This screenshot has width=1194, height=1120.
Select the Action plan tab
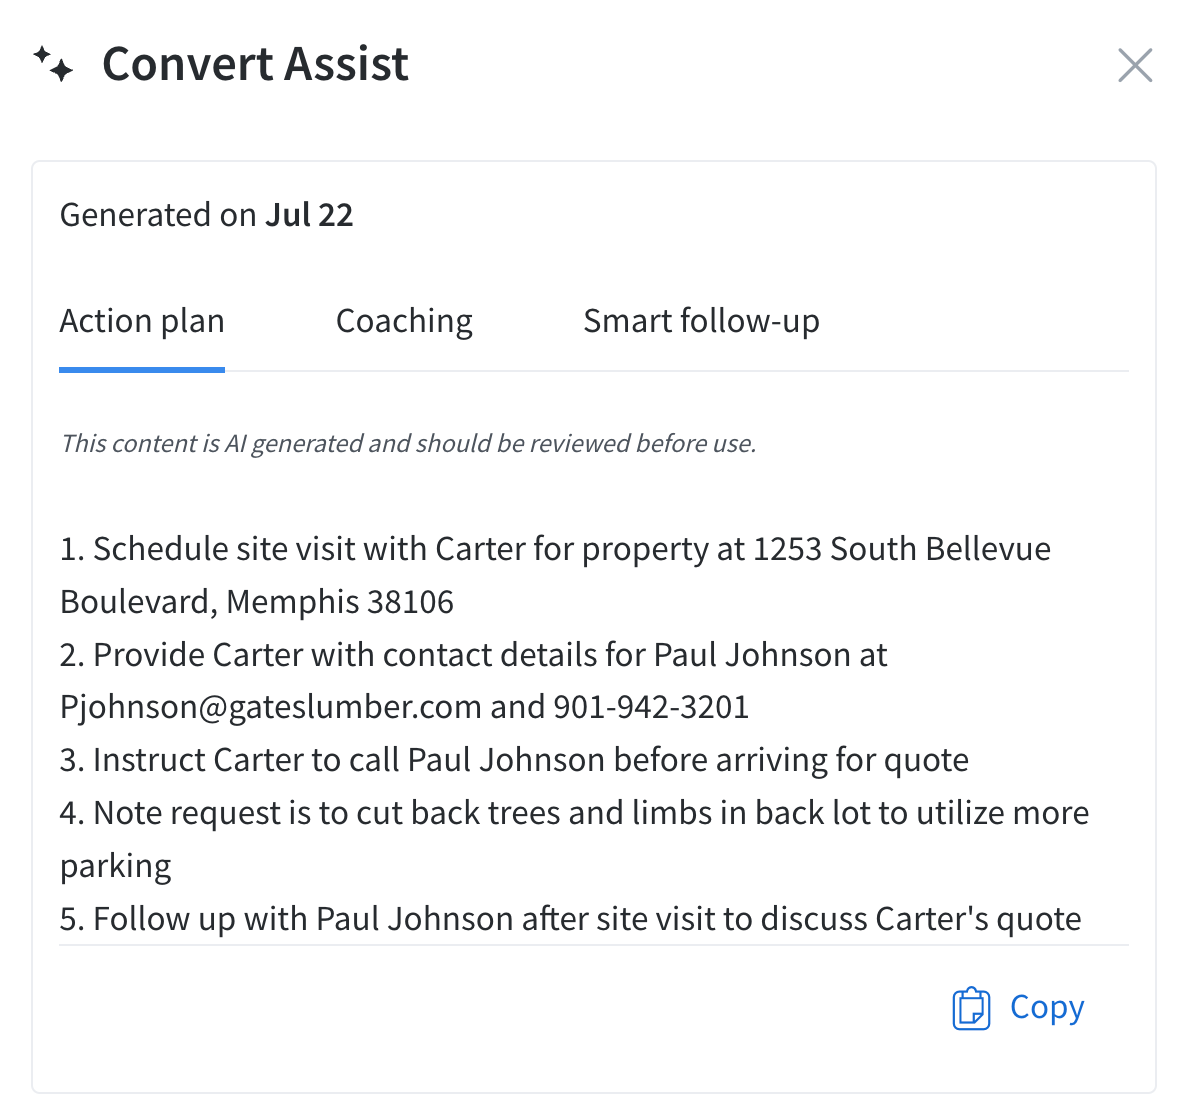pyautogui.click(x=142, y=322)
